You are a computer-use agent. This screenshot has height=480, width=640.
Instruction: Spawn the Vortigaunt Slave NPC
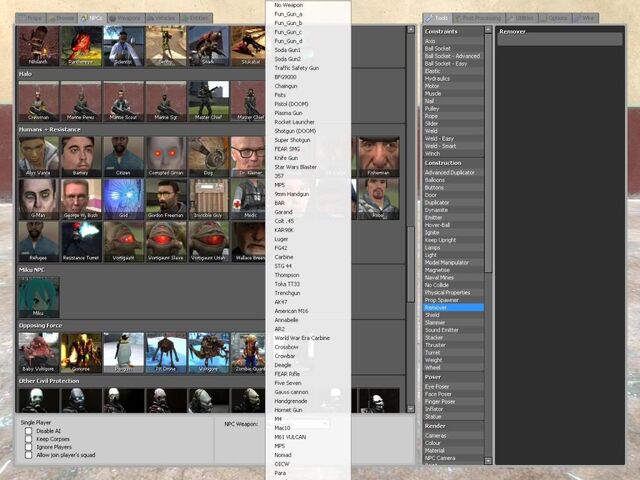(x=166, y=241)
